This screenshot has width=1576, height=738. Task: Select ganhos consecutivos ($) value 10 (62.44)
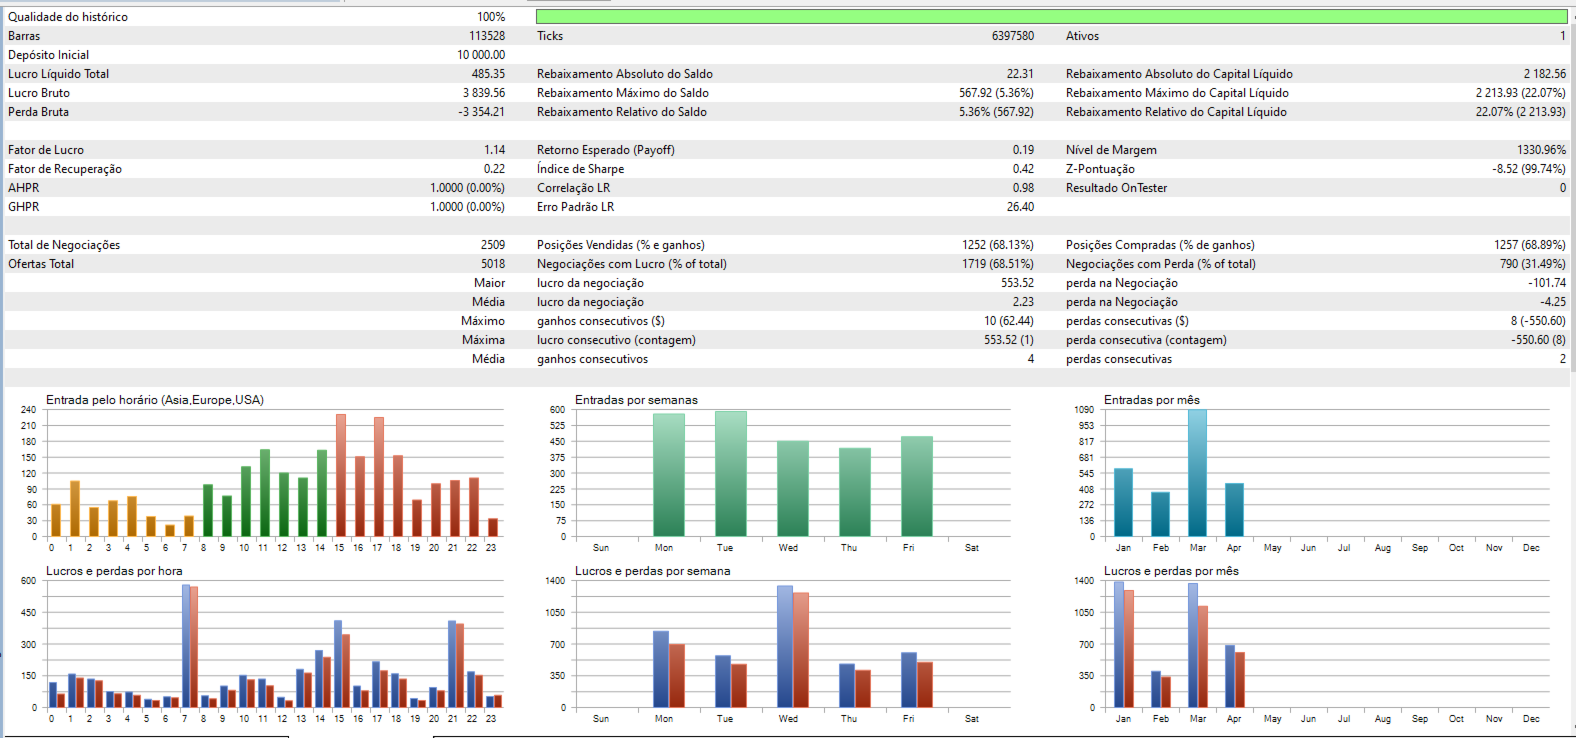point(1009,321)
